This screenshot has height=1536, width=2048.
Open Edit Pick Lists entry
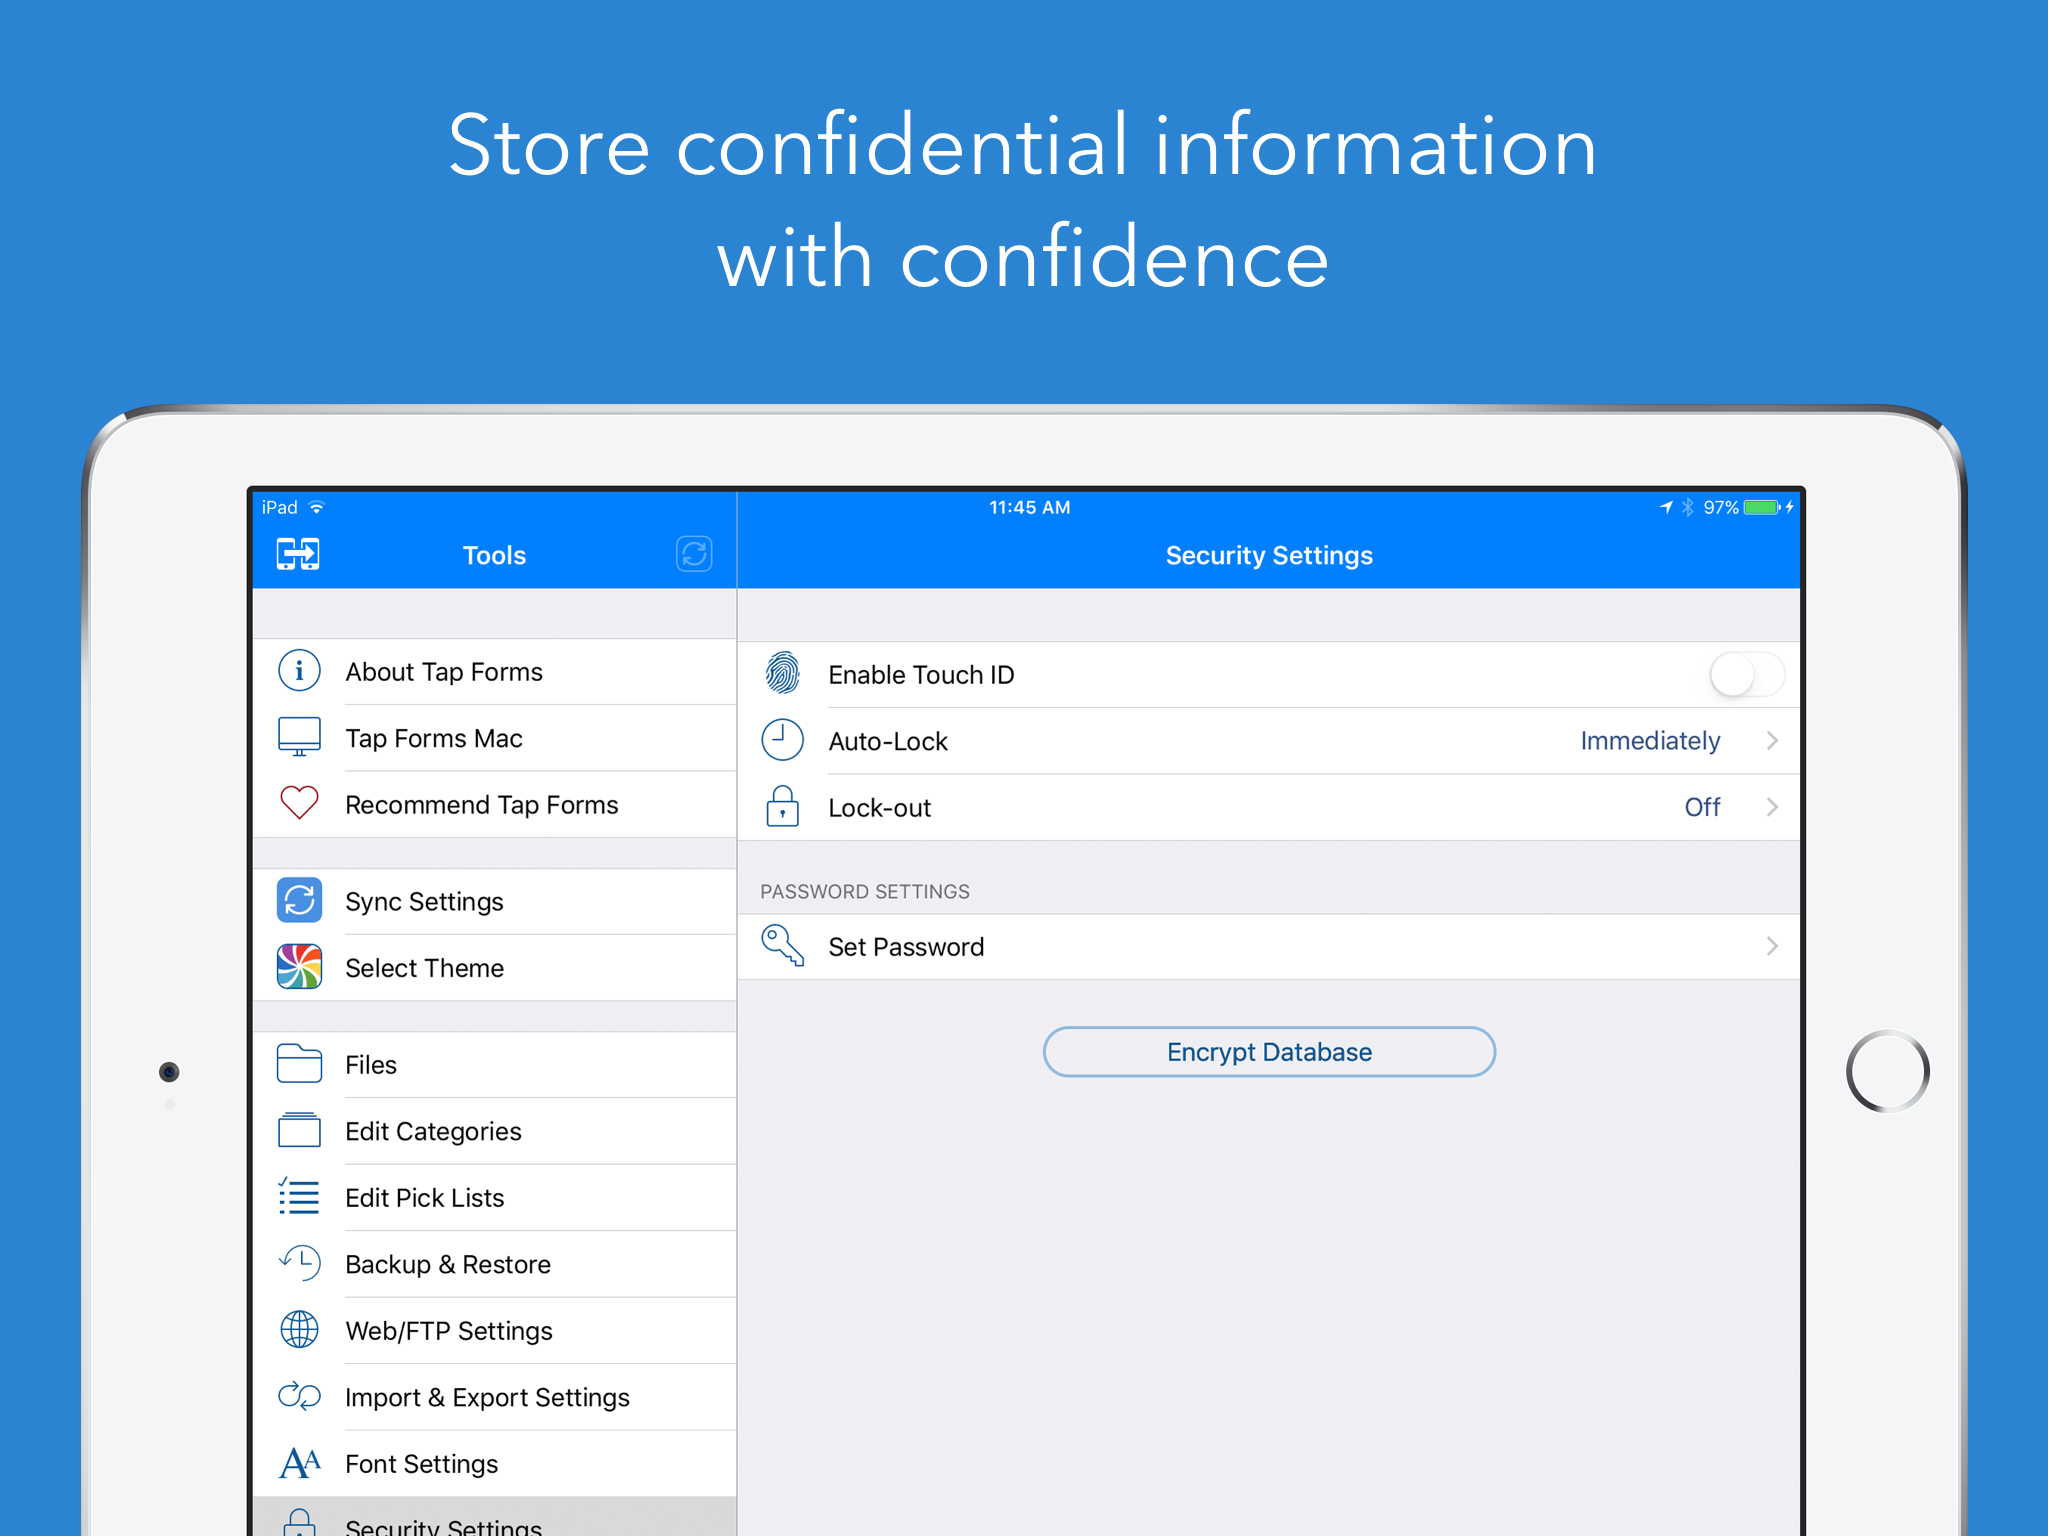424,1198
